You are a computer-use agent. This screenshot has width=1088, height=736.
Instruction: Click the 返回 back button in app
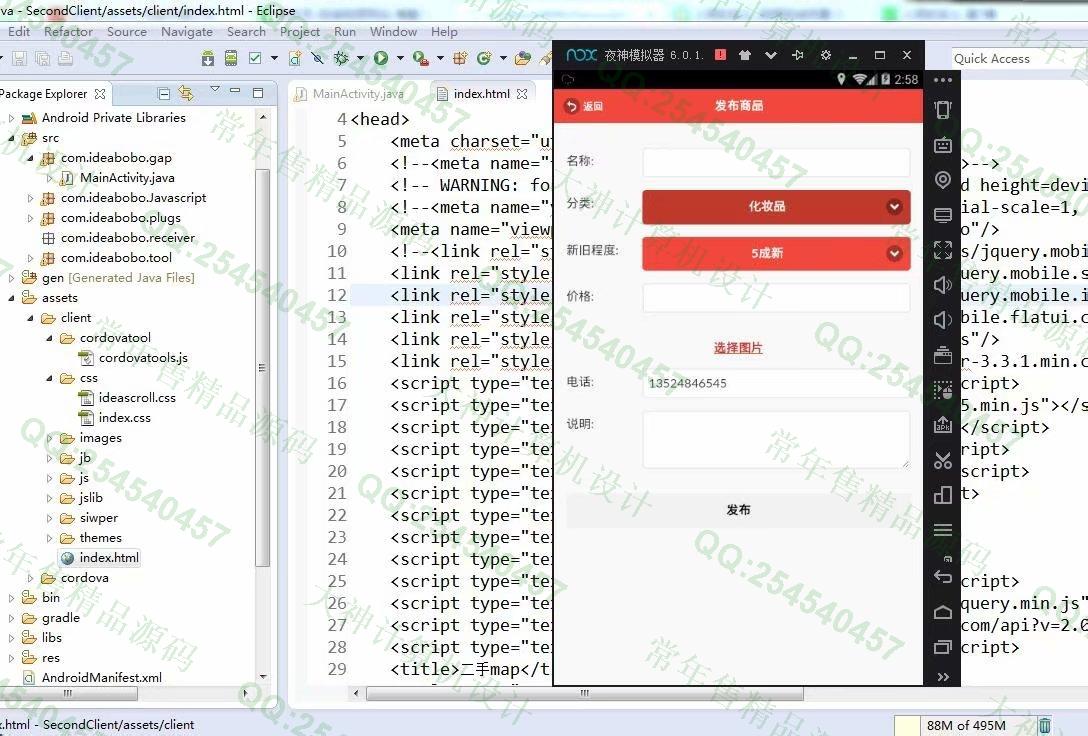point(584,106)
